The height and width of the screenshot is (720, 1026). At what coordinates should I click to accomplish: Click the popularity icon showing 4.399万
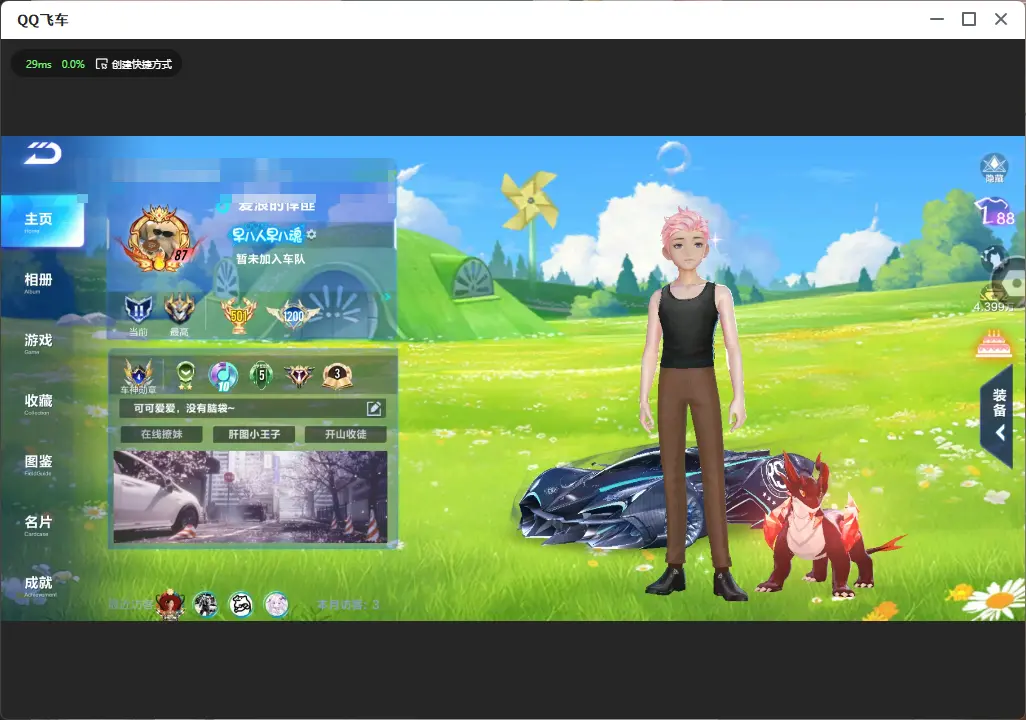(x=993, y=300)
